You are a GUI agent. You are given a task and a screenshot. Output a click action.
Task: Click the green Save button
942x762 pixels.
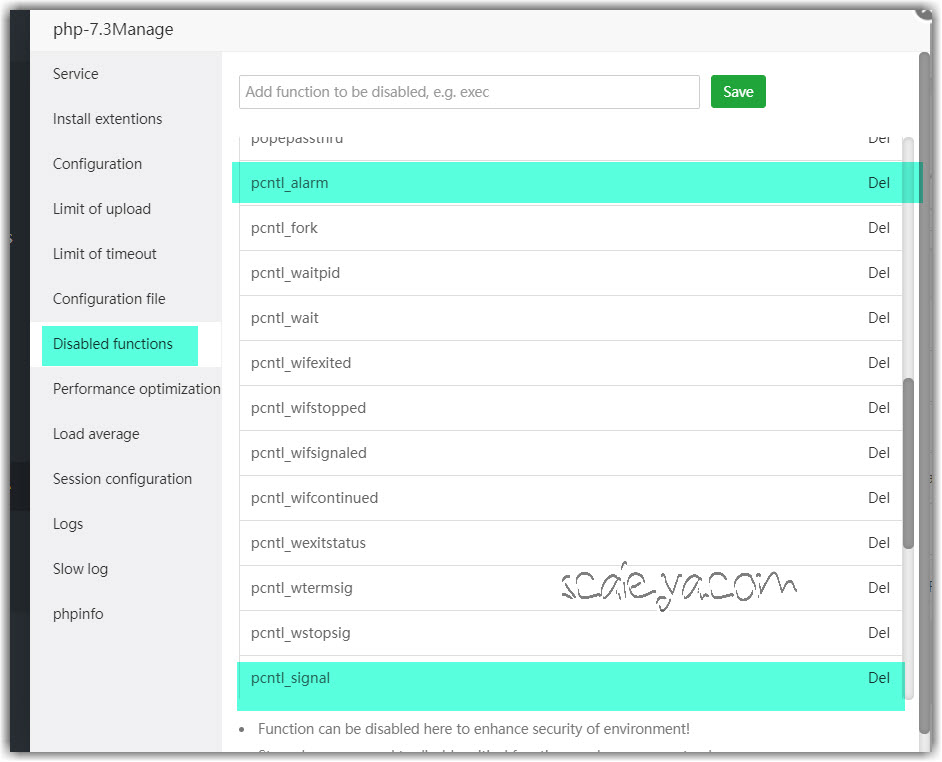click(x=738, y=92)
